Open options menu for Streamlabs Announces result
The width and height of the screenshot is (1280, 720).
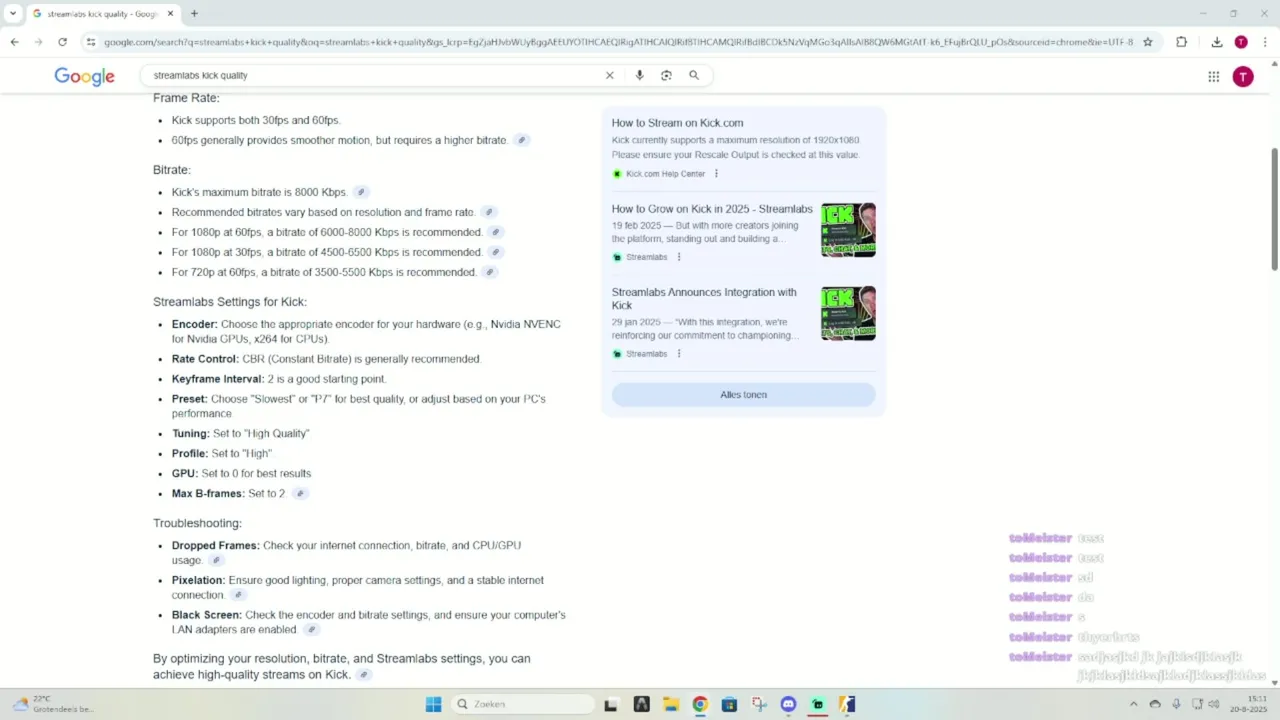(679, 354)
